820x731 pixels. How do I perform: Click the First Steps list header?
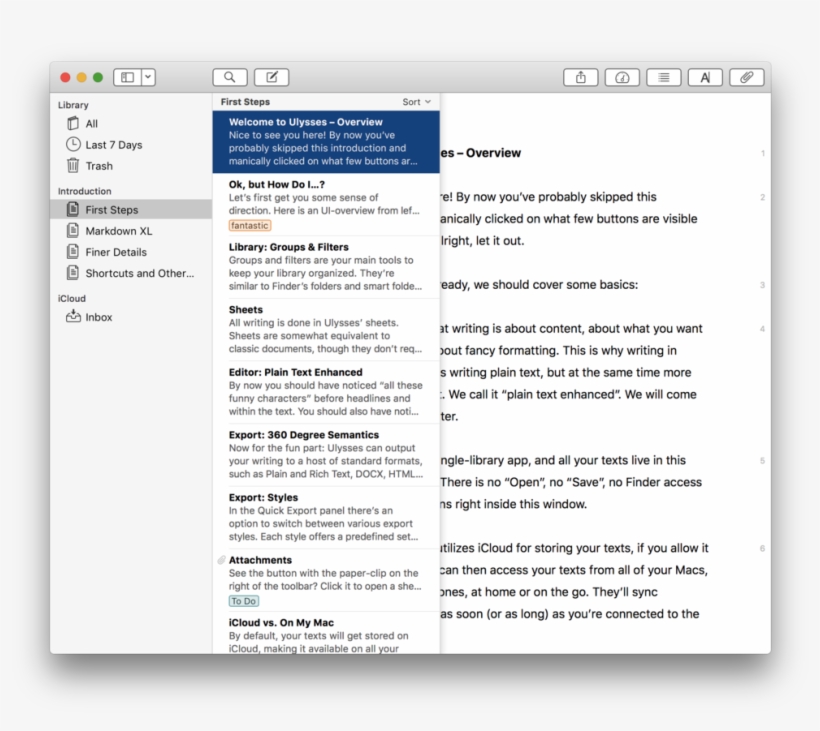click(245, 102)
